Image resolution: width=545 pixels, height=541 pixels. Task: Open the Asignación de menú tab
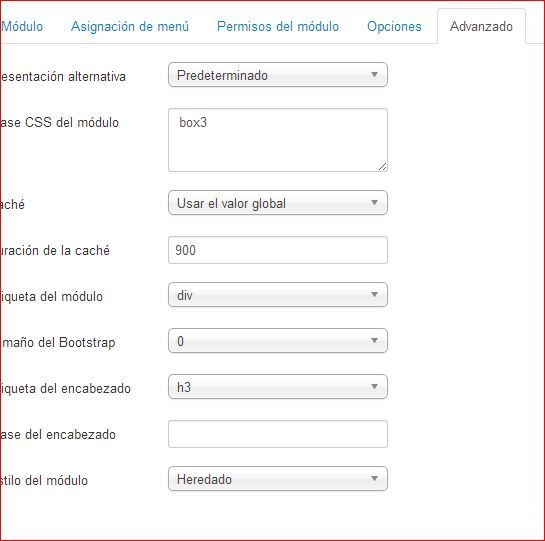pyautogui.click(x=130, y=26)
